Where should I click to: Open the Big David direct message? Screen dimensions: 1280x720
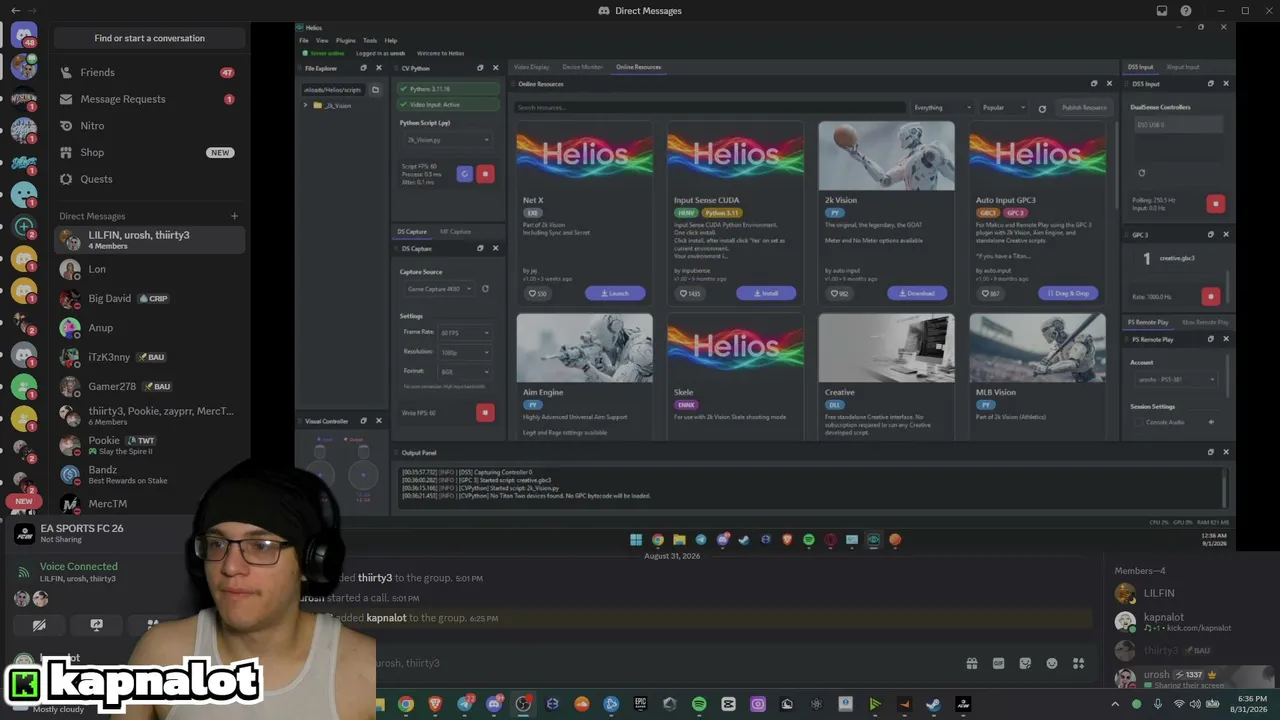[149, 298]
